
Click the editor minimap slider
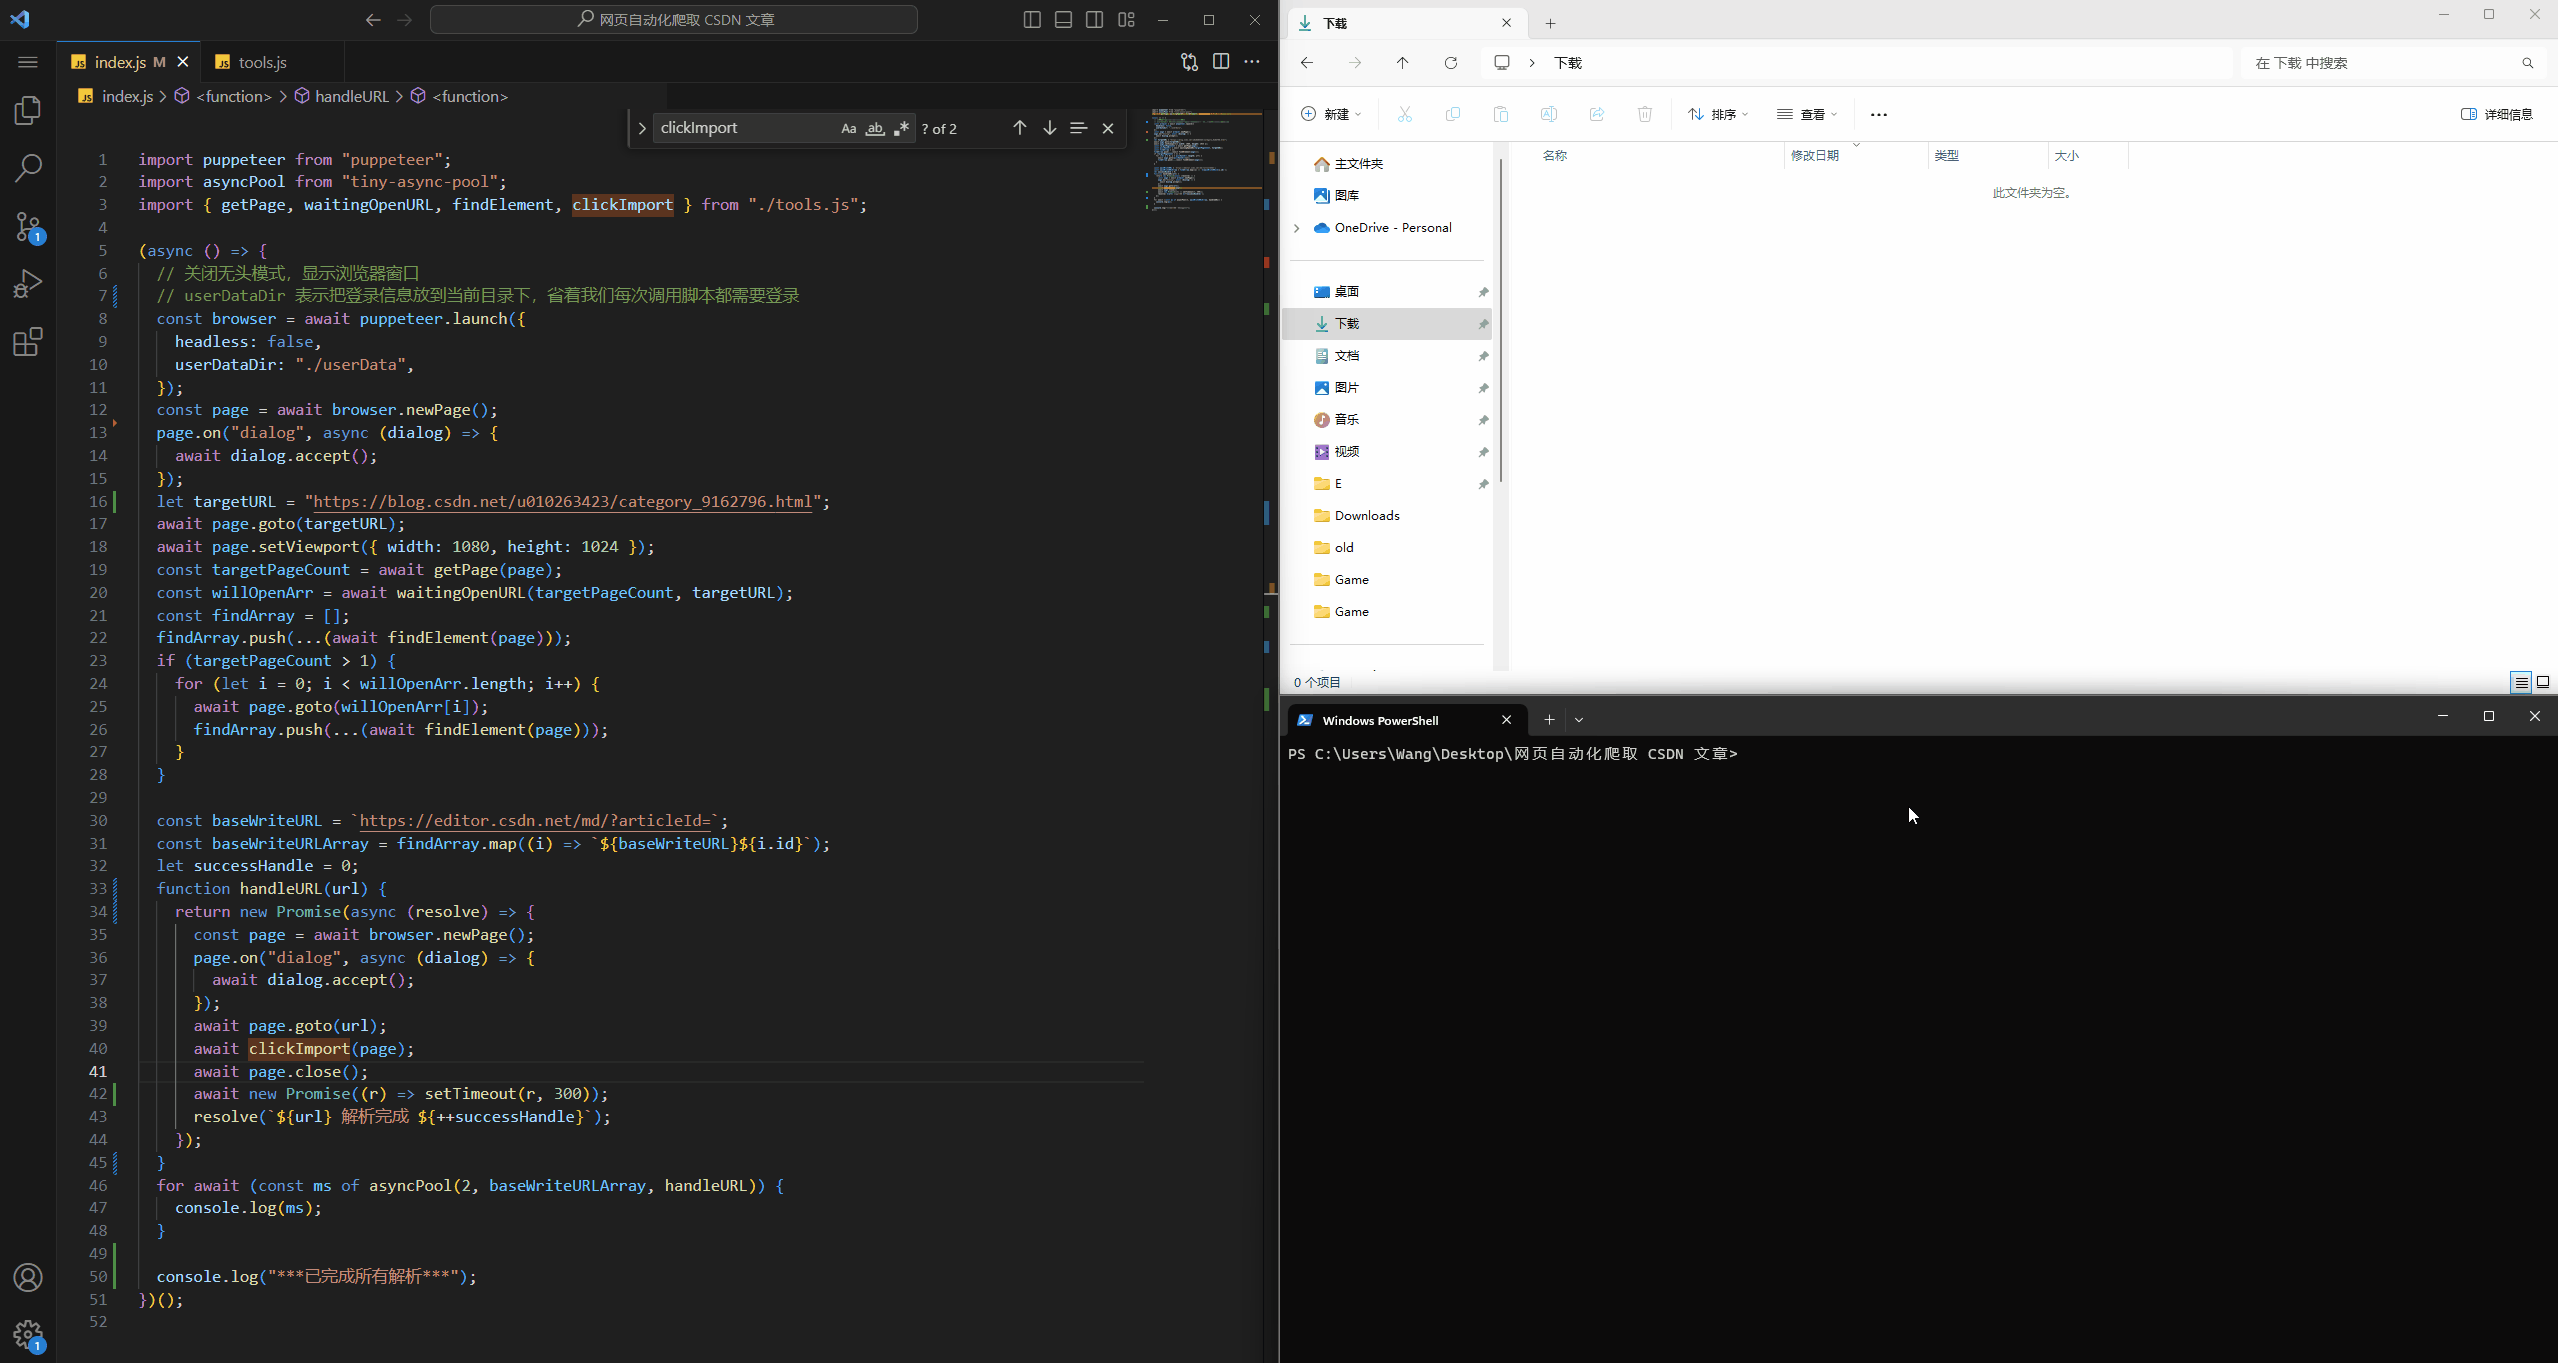tap(1203, 160)
